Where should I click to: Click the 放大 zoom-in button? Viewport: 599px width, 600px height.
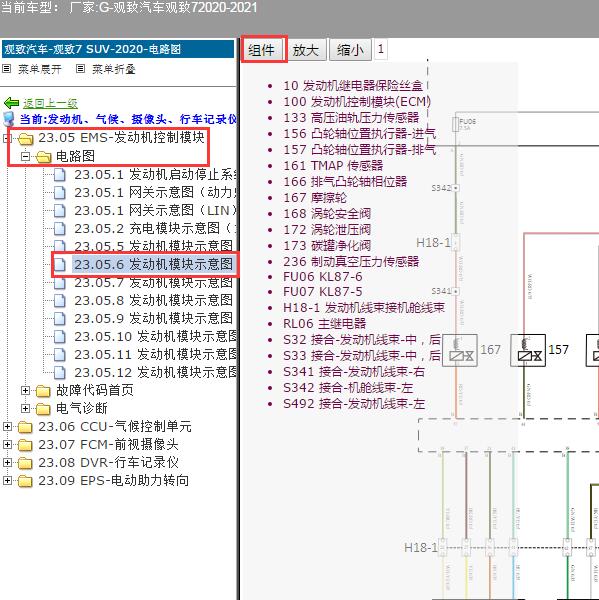point(306,50)
